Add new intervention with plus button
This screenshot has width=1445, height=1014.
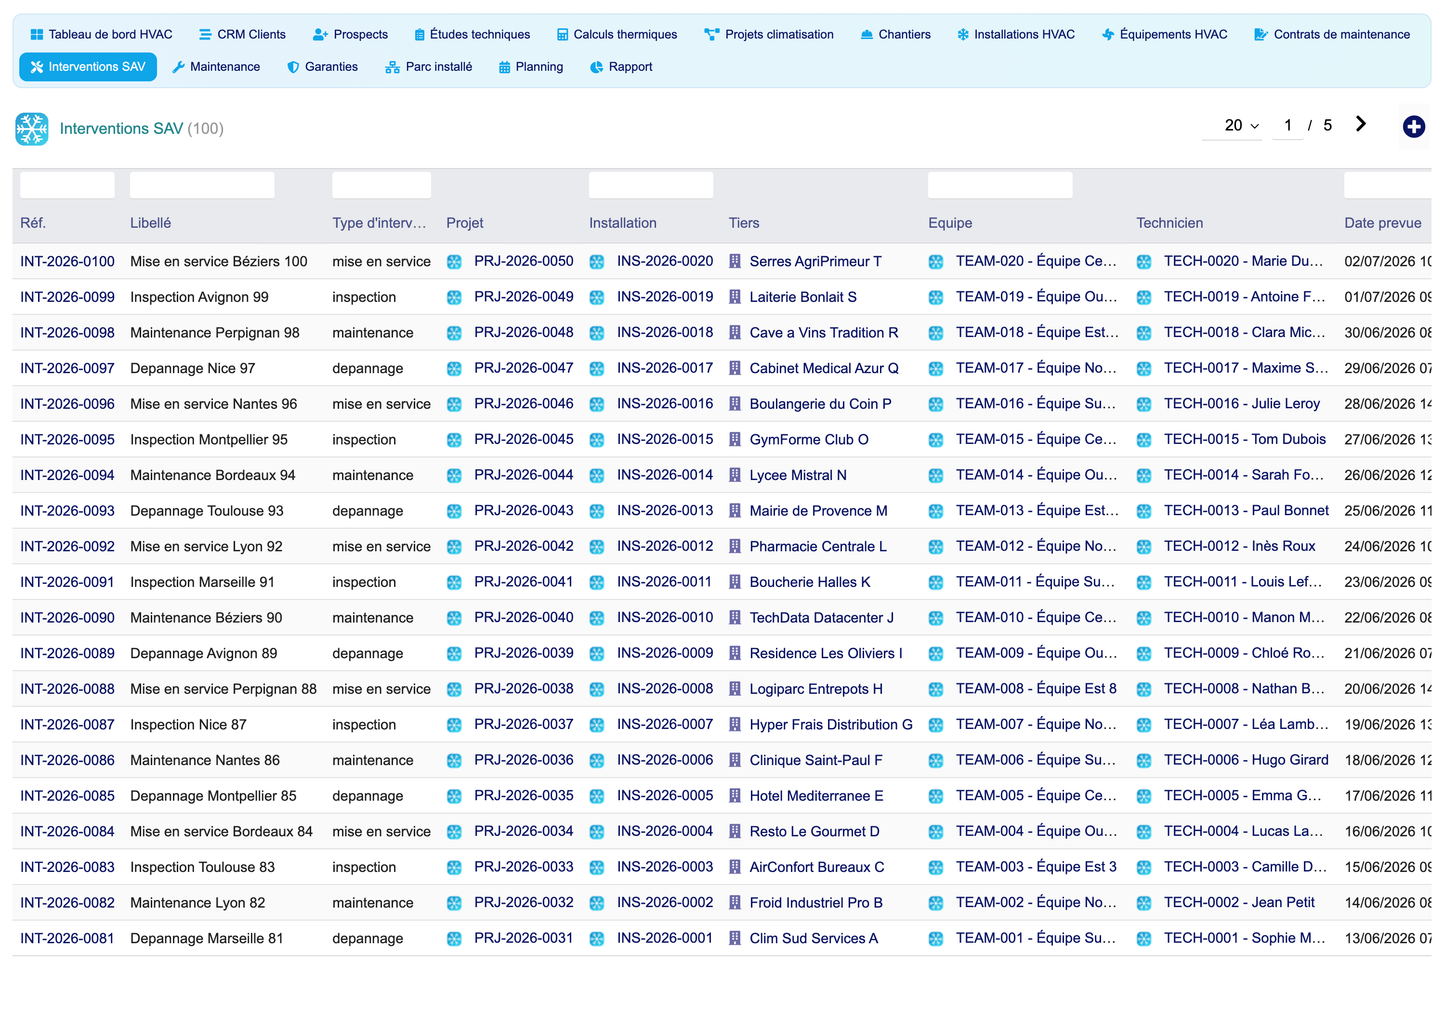coord(1414,127)
